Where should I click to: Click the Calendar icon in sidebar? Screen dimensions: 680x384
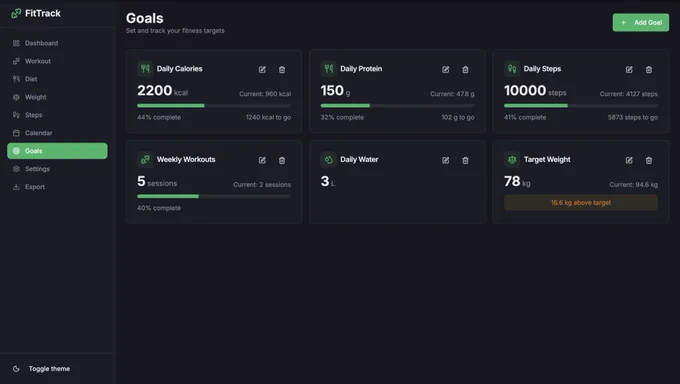(16, 133)
